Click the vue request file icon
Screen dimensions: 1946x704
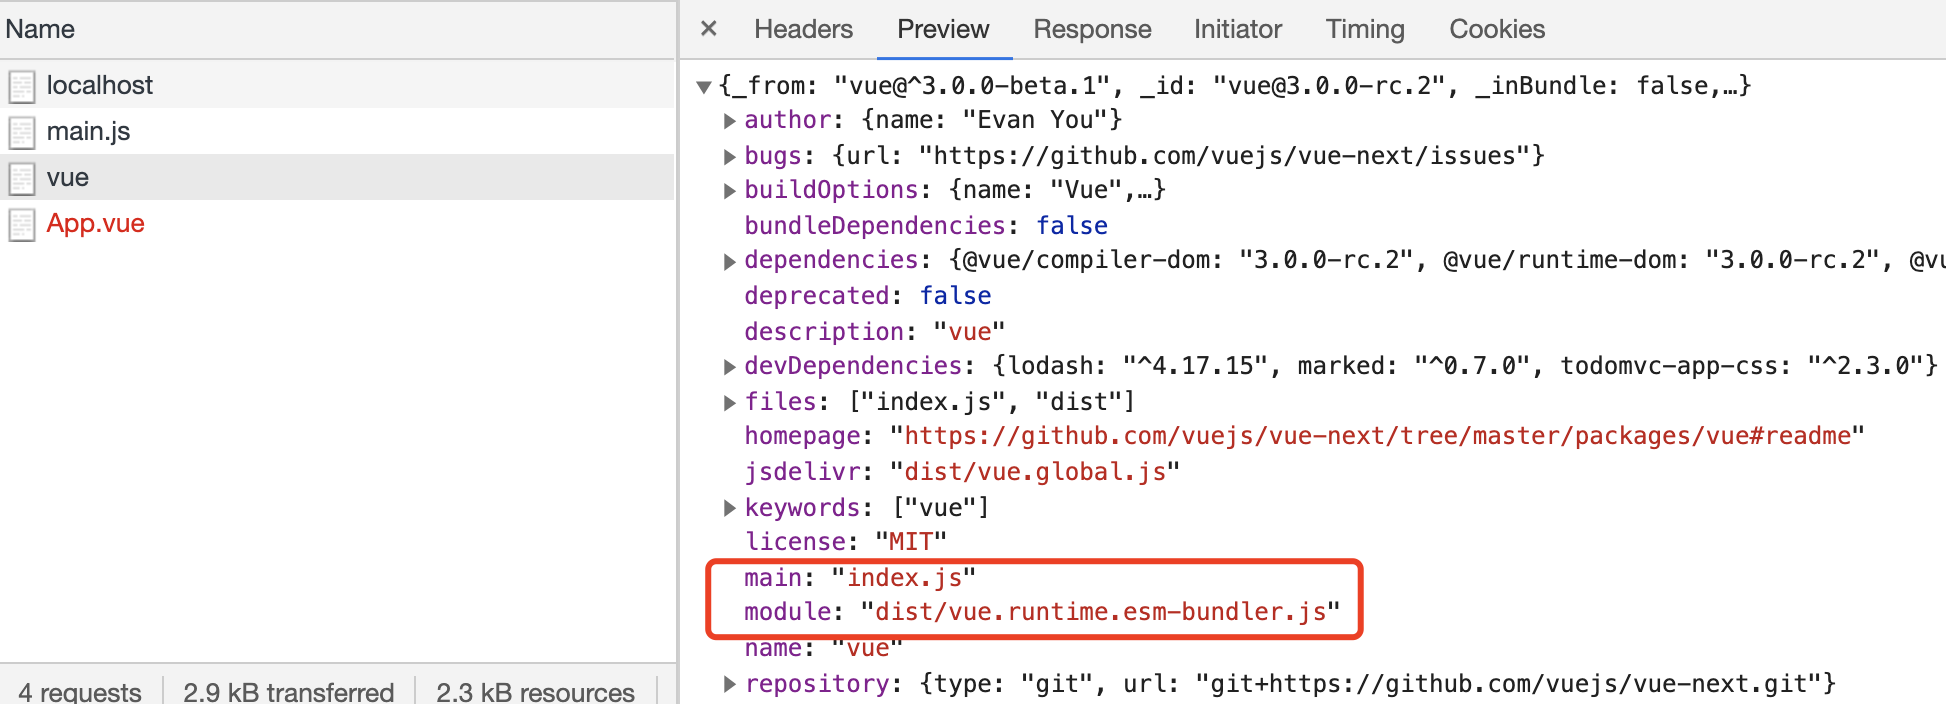coord(22,178)
